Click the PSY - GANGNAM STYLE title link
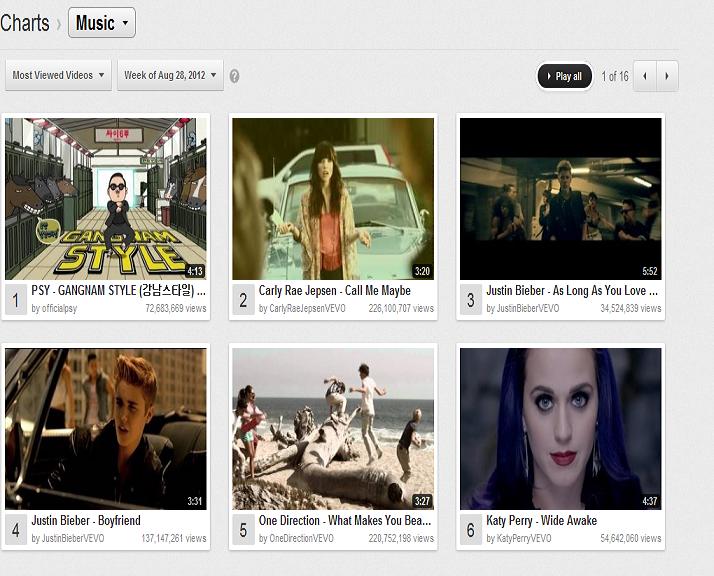 pos(118,291)
